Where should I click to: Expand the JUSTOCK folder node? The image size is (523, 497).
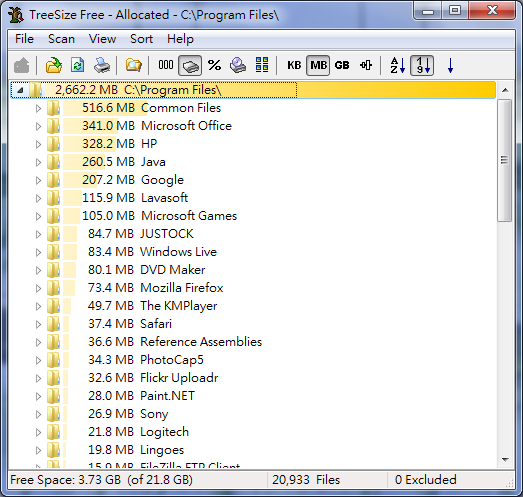(x=38, y=234)
